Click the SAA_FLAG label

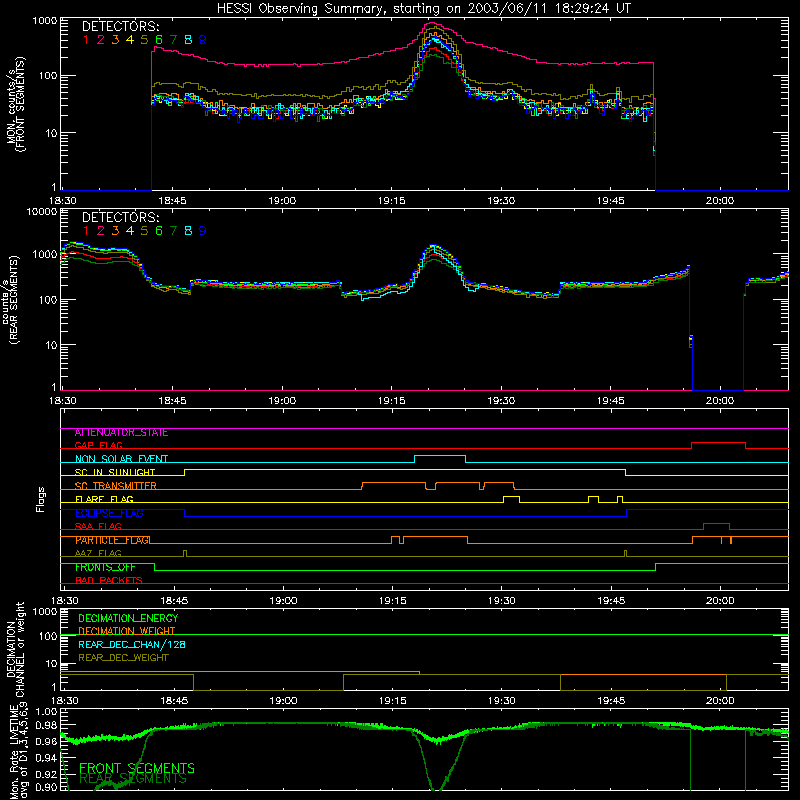tap(98, 526)
